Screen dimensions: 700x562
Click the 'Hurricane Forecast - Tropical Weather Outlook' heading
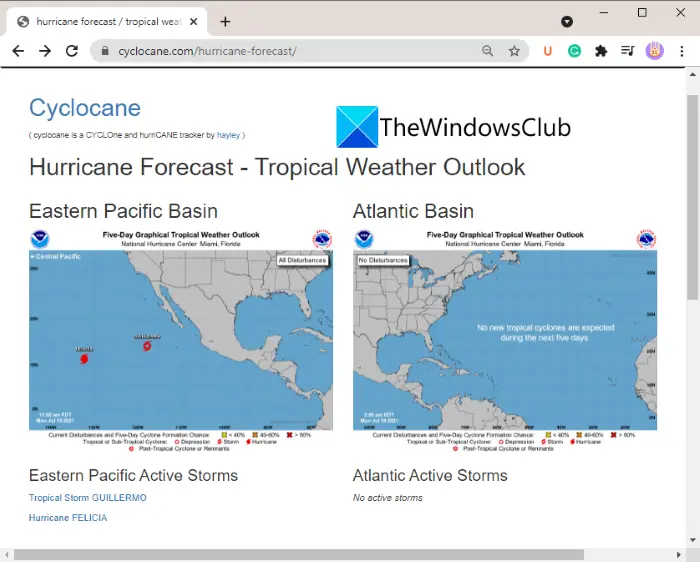point(277,167)
